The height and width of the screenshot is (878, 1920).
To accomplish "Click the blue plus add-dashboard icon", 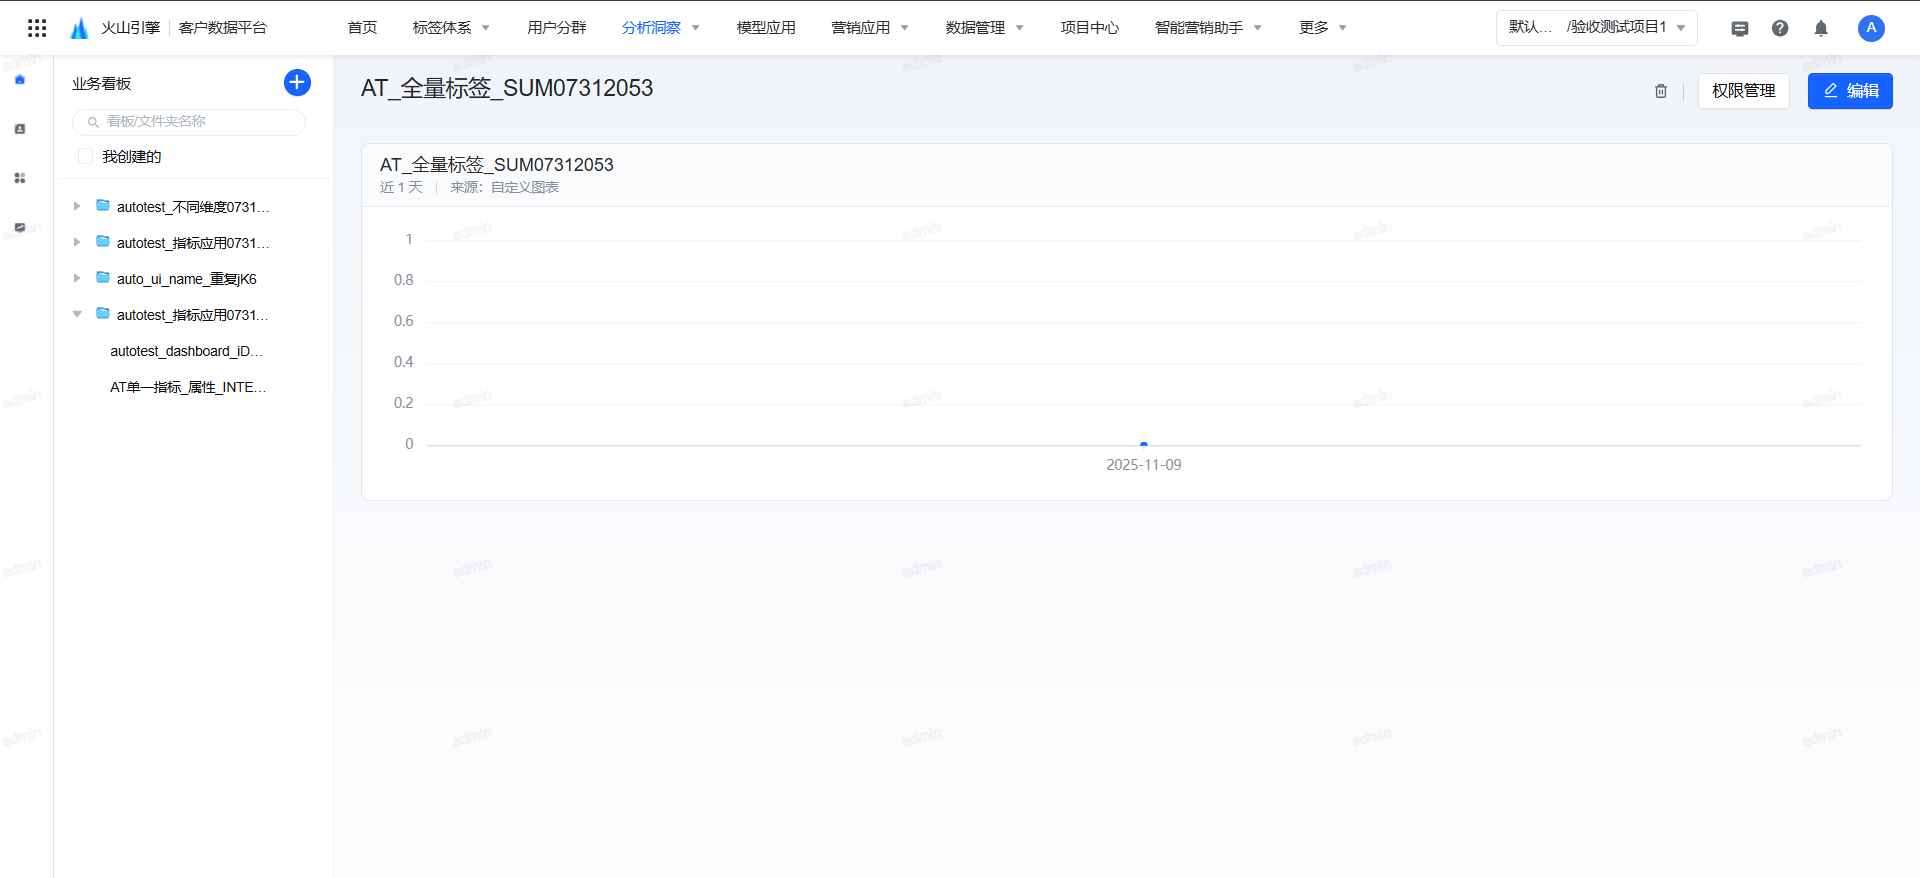I will pos(297,83).
